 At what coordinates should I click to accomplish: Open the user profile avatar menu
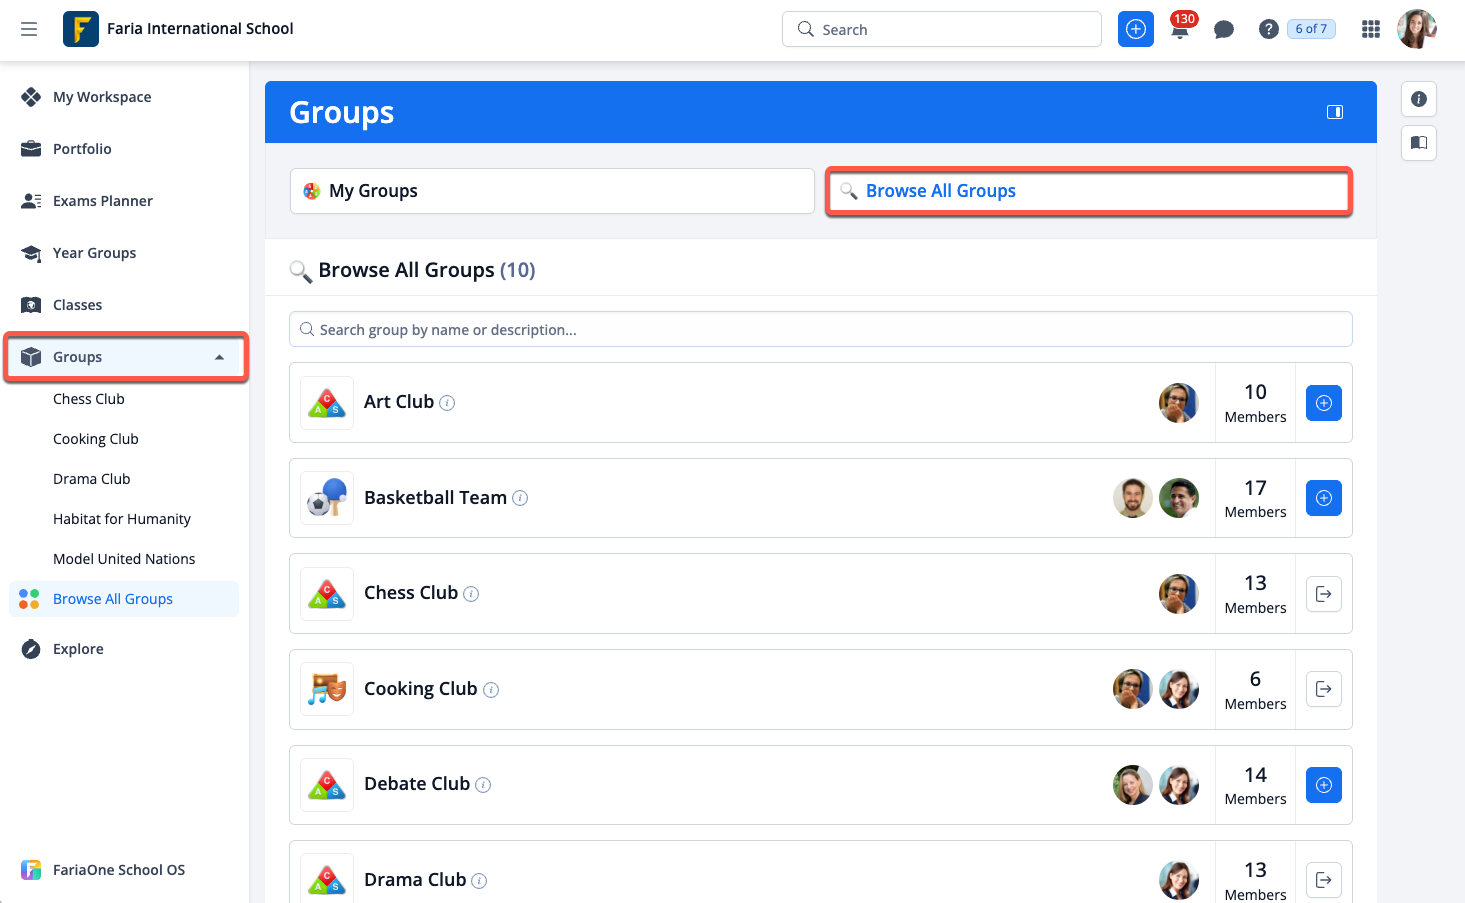click(x=1416, y=29)
